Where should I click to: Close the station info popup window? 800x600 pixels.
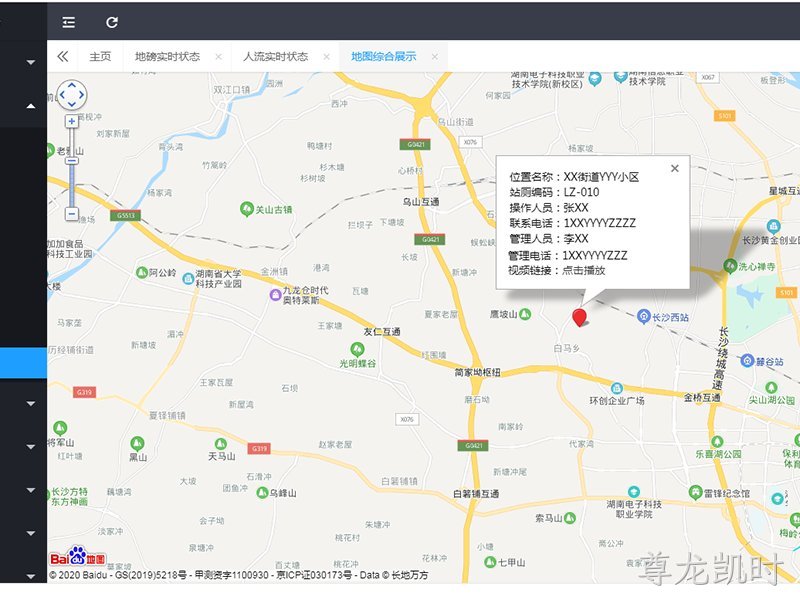coord(674,168)
